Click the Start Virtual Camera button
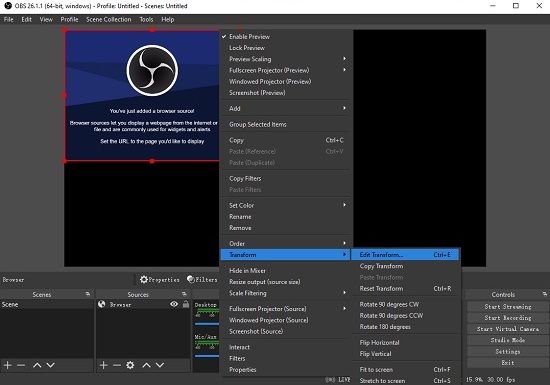Image resolution: width=550 pixels, height=385 pixels. coord(508,329)
